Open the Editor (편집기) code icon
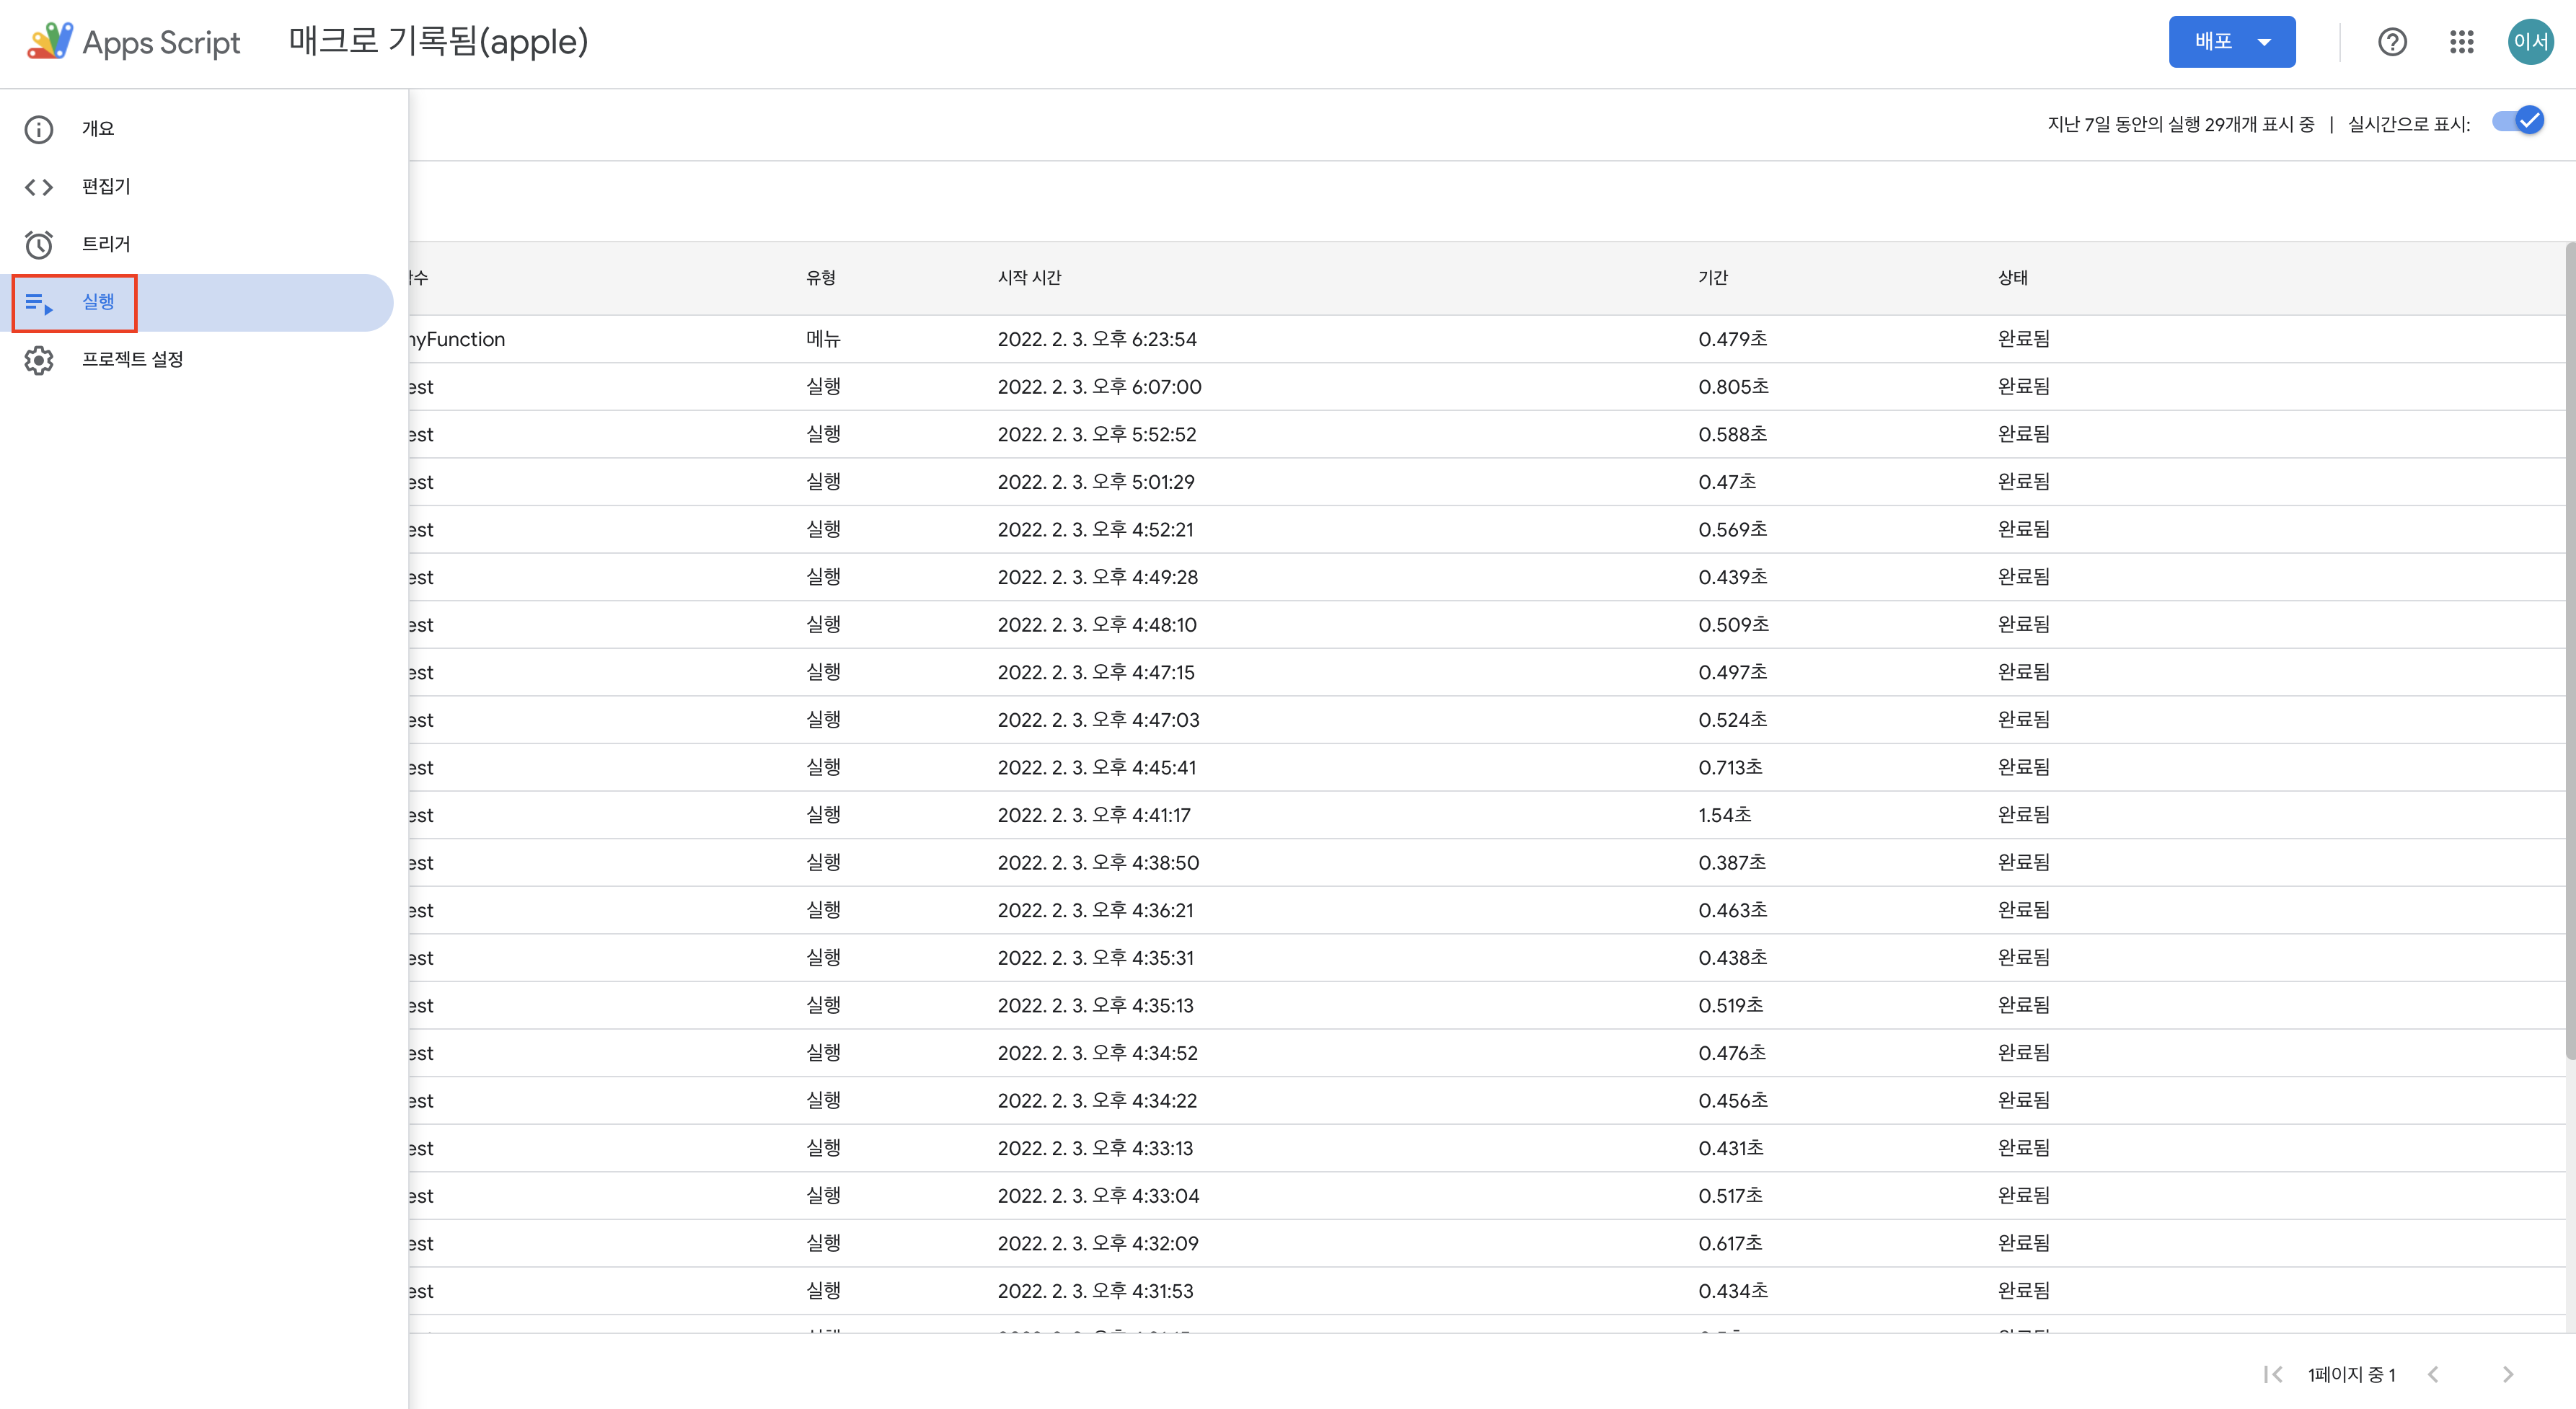Viewport: 2576px width, 1409px height. tap(39, 187)
